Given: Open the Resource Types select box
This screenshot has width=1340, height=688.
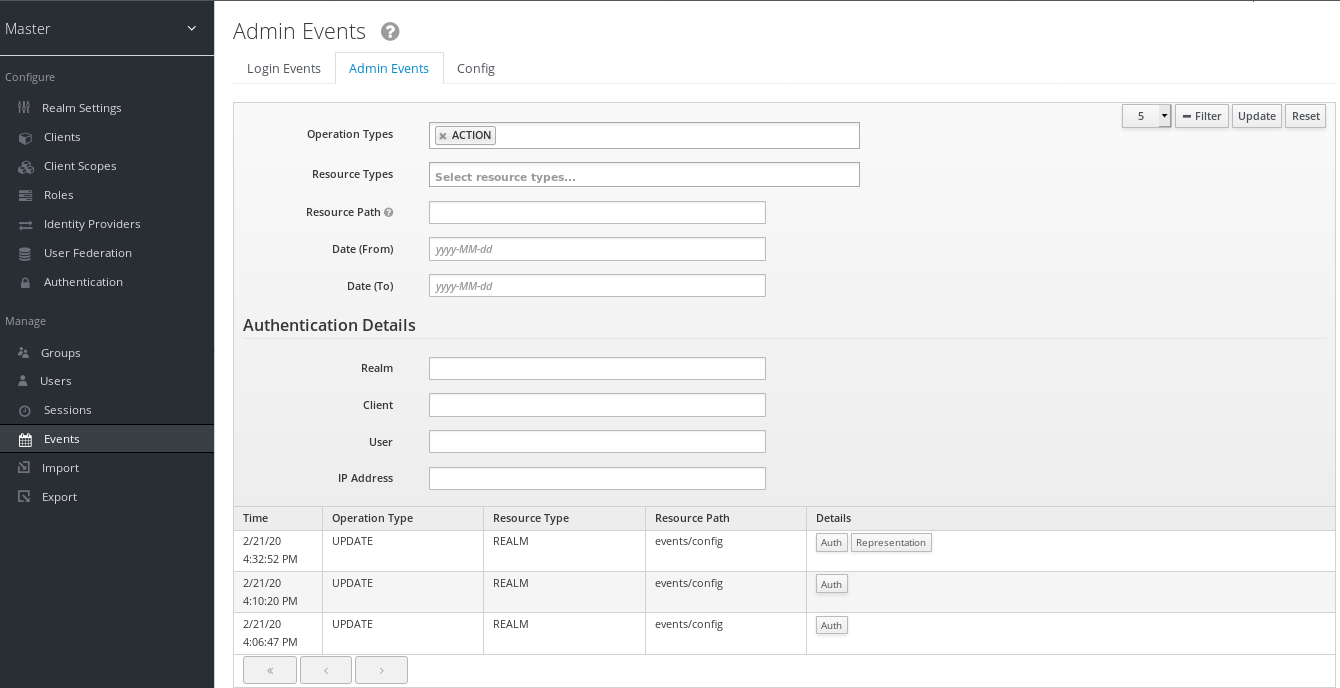Looking at the screenshot, I should pos(644,175).
